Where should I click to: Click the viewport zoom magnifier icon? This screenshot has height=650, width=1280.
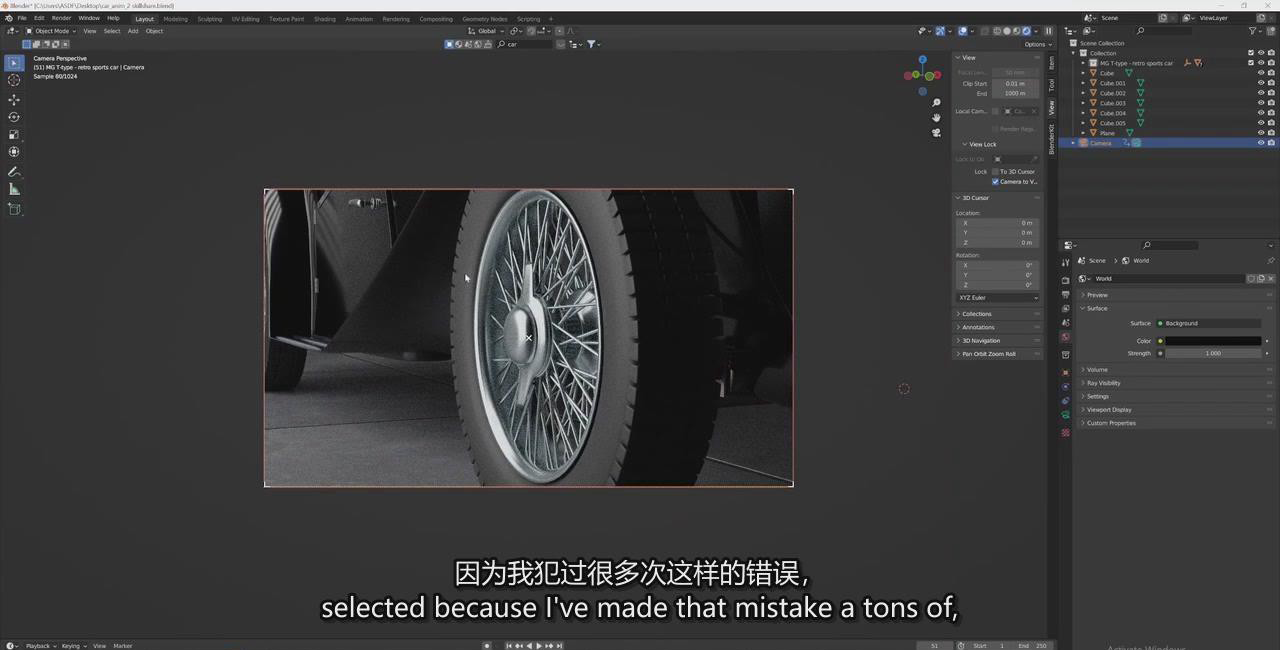(936, 103)
